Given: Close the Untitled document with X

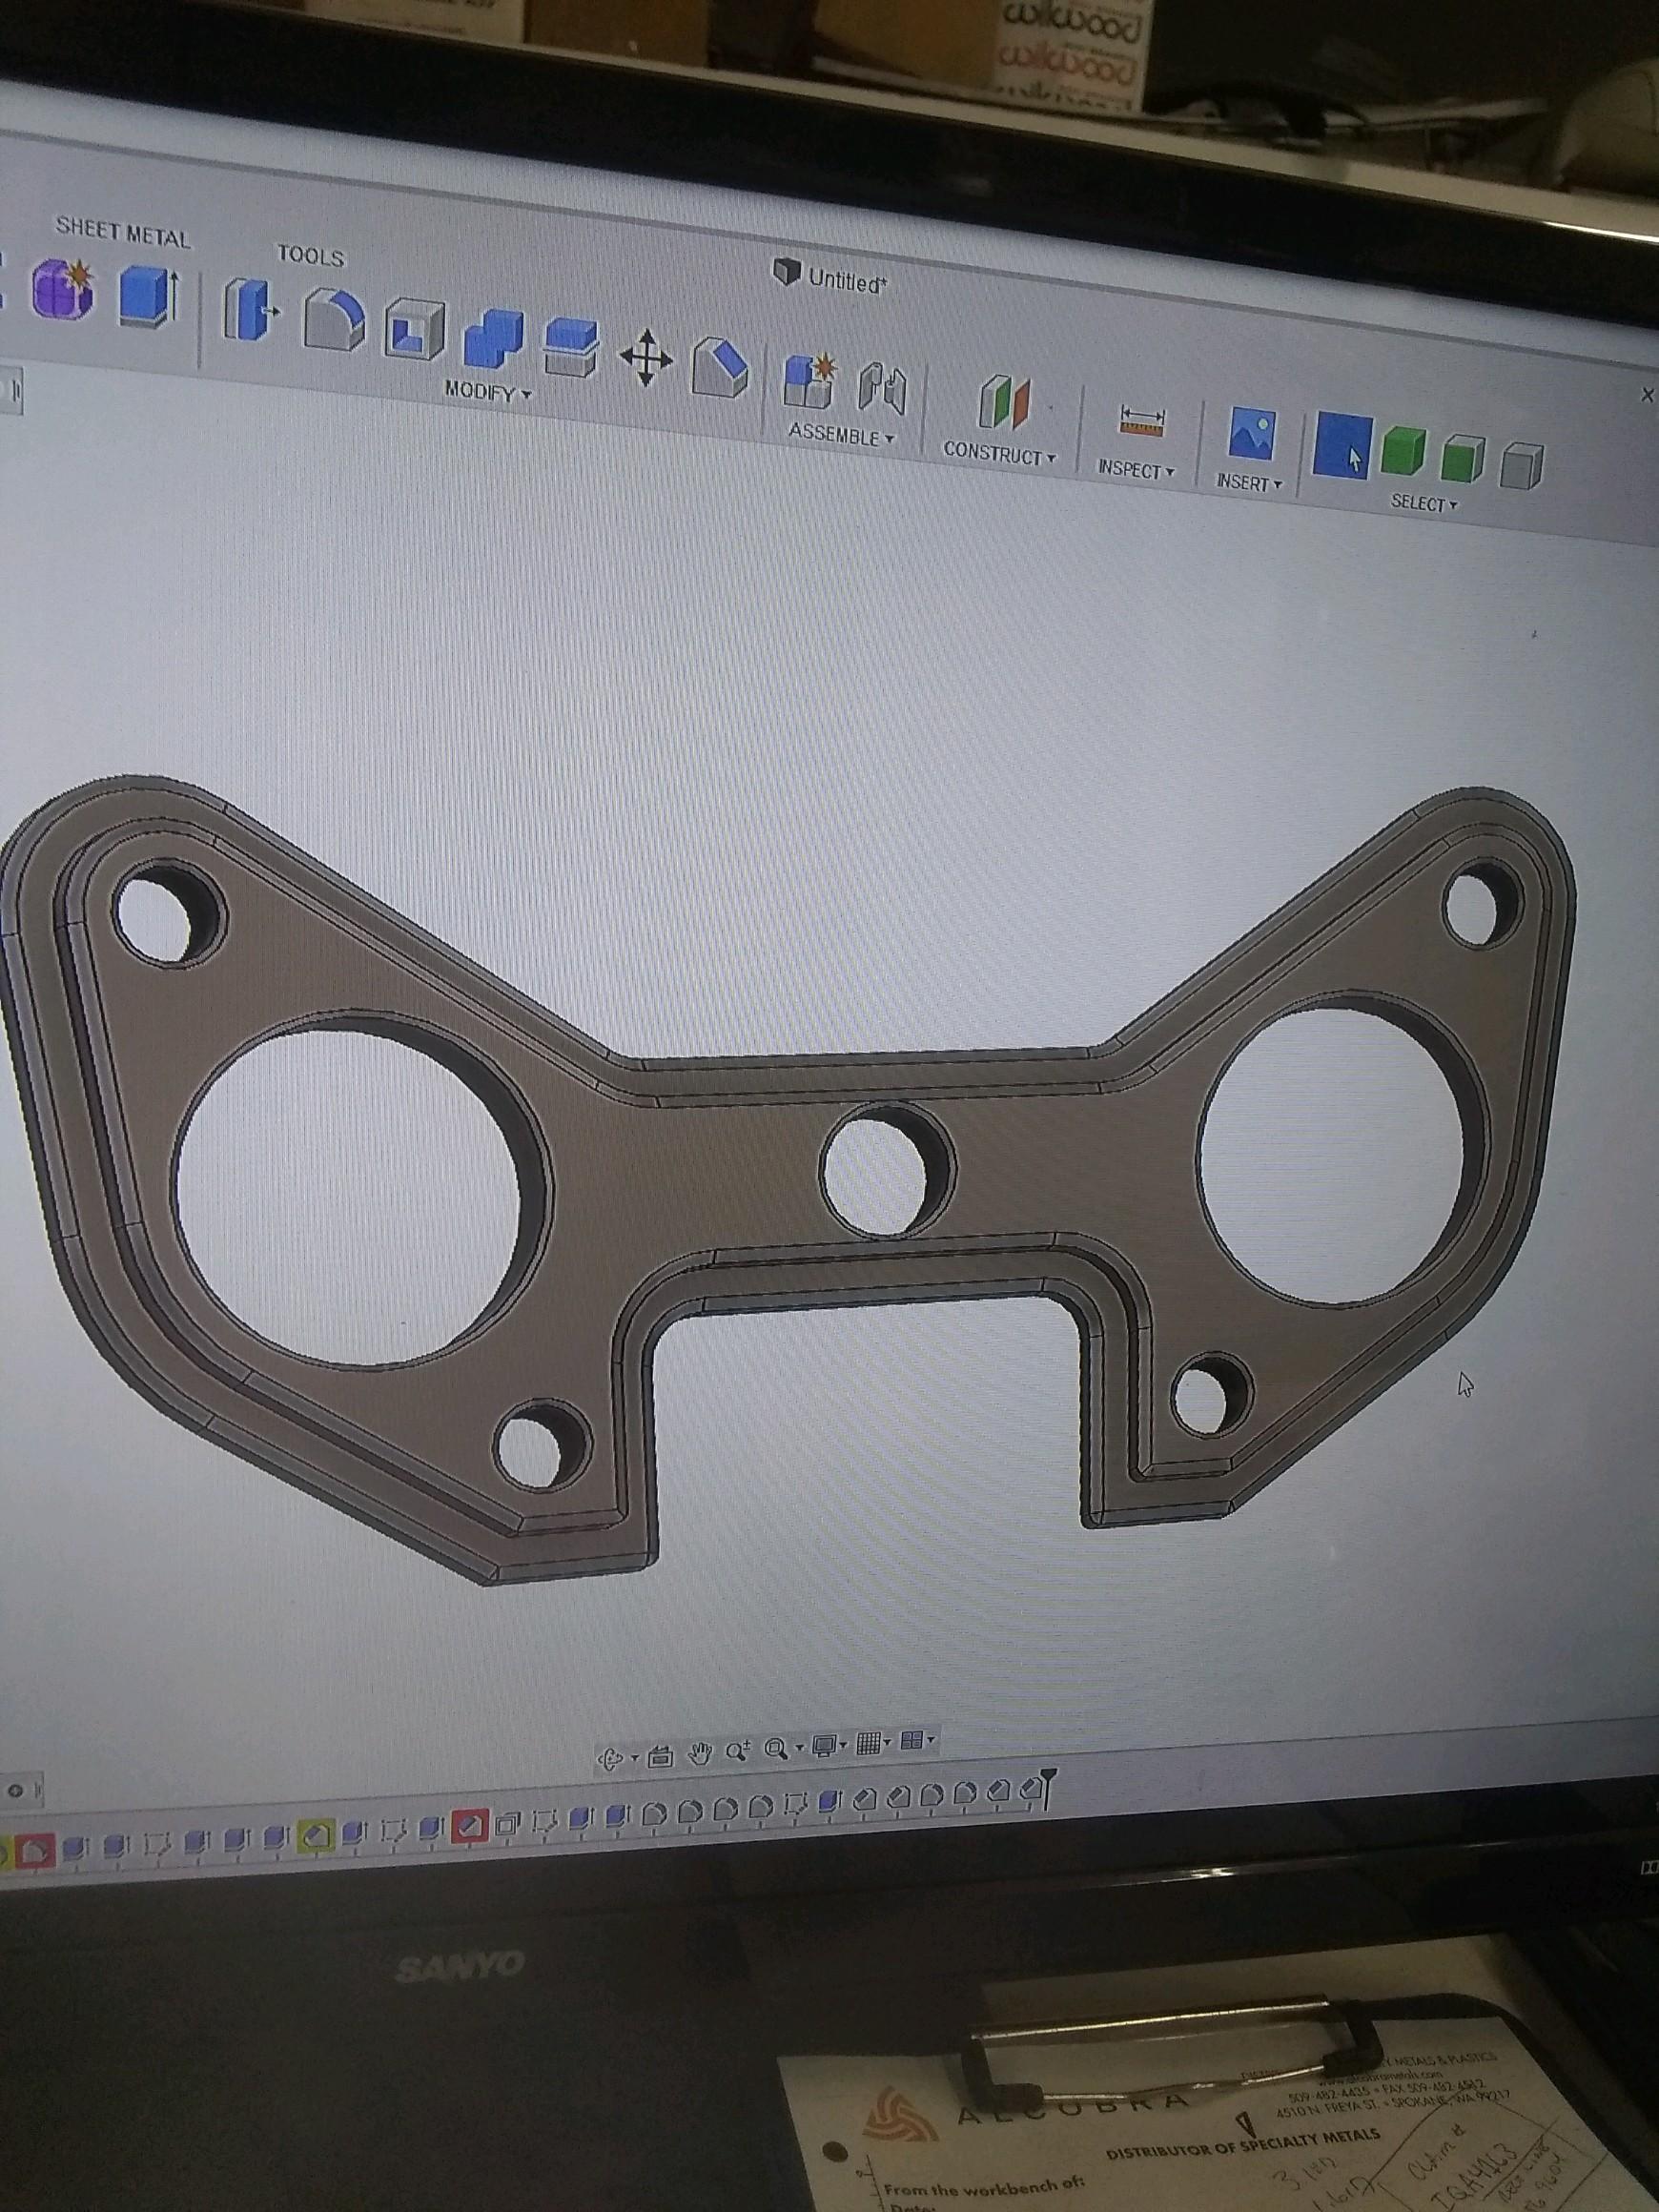Looking at the screenshot, I should point(1647,395).
